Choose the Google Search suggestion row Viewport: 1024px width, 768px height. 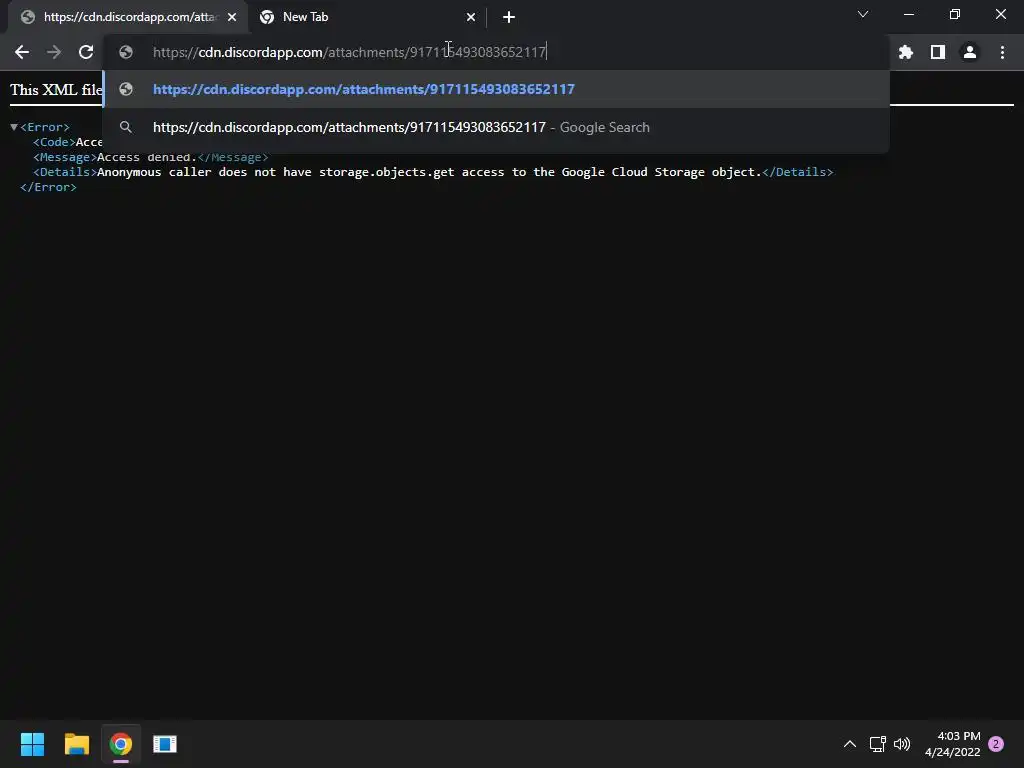496,127
